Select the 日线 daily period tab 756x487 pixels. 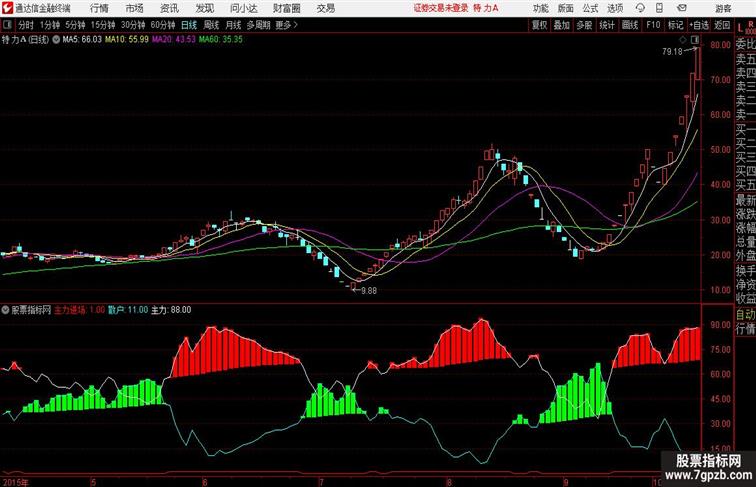click(189, 25)
